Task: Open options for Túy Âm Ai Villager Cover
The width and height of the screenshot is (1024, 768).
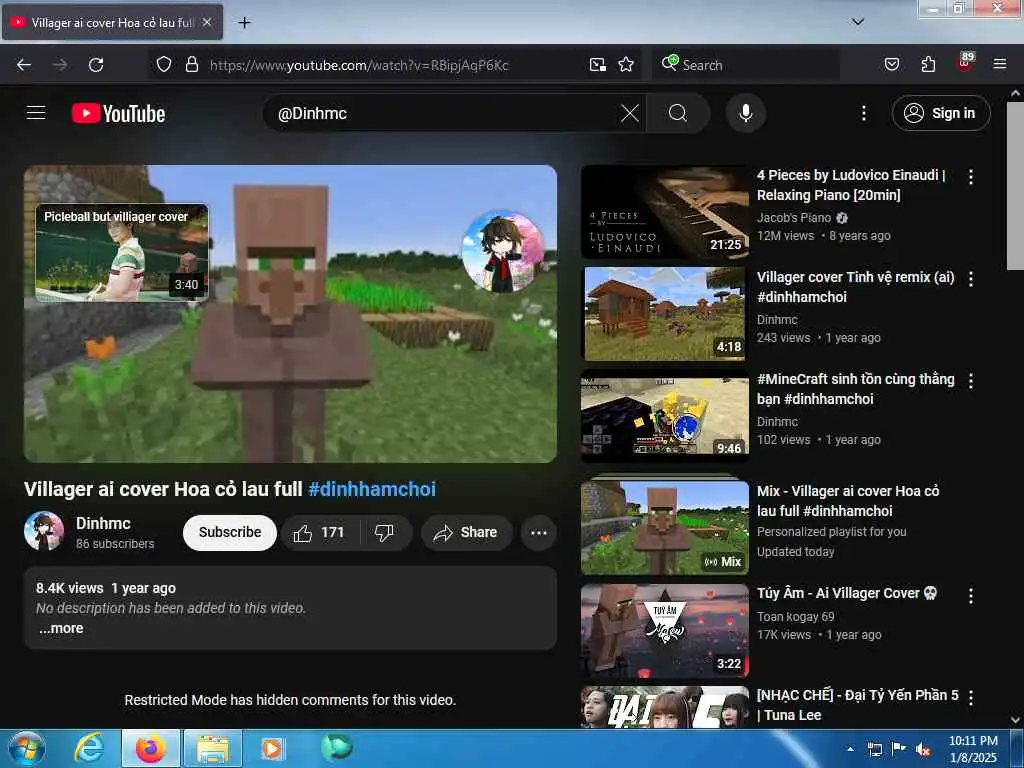Action: 970,596
